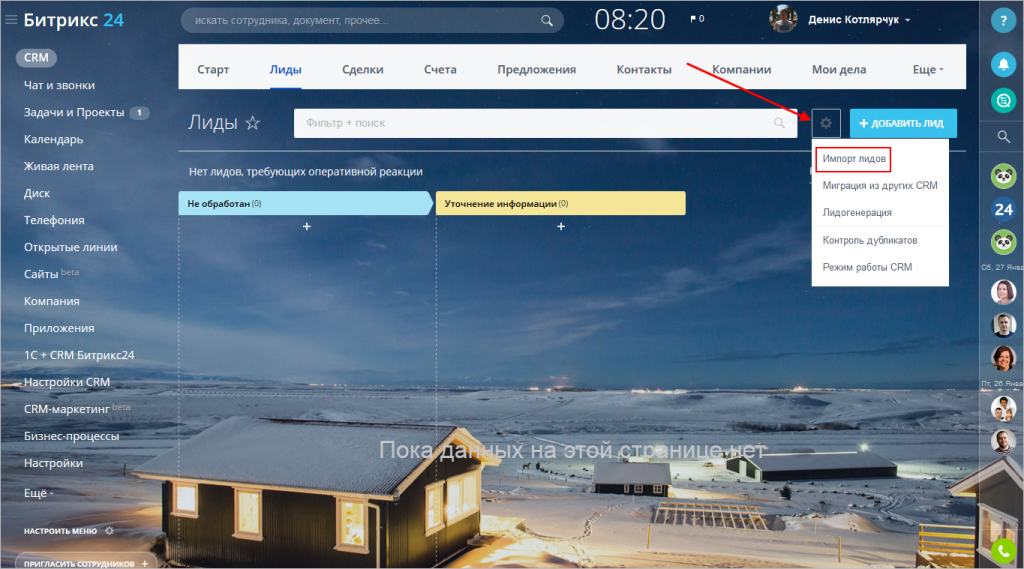The width and height of the screenshot is (1024, 569).
Task: Switch to the Счета tab
Action: [440, 69]
